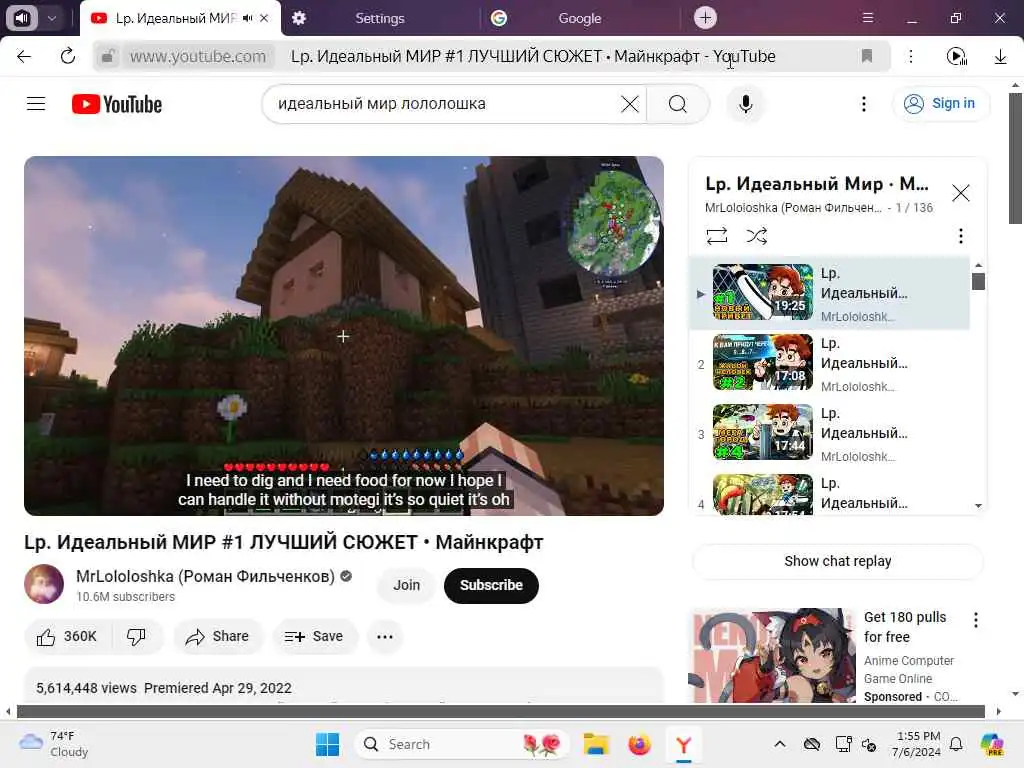Go to YouTube home via logo
The image size is (1024, 768).
(117, 104)
